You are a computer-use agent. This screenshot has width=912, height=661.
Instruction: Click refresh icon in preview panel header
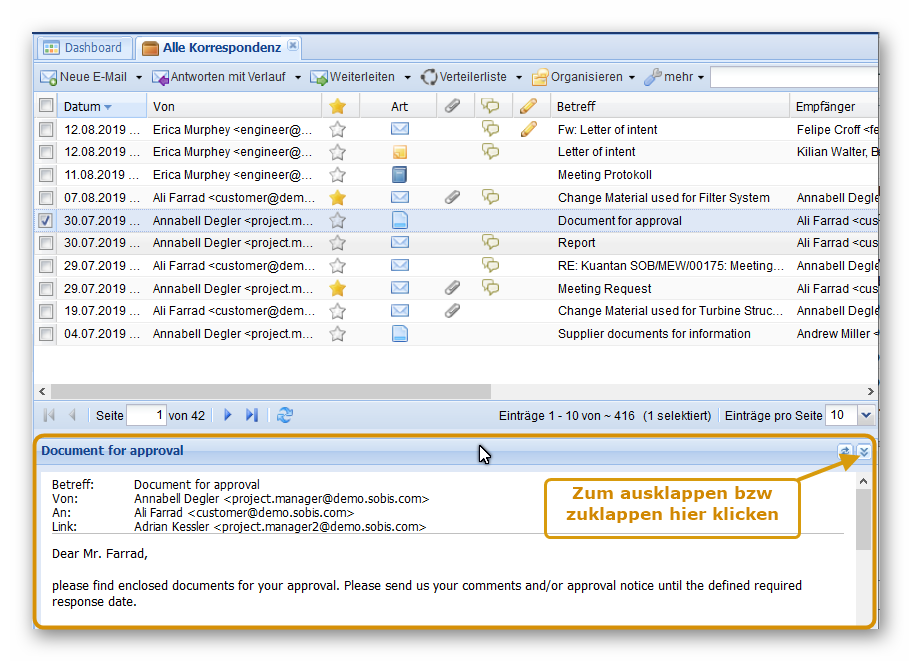tap(845, 451)
